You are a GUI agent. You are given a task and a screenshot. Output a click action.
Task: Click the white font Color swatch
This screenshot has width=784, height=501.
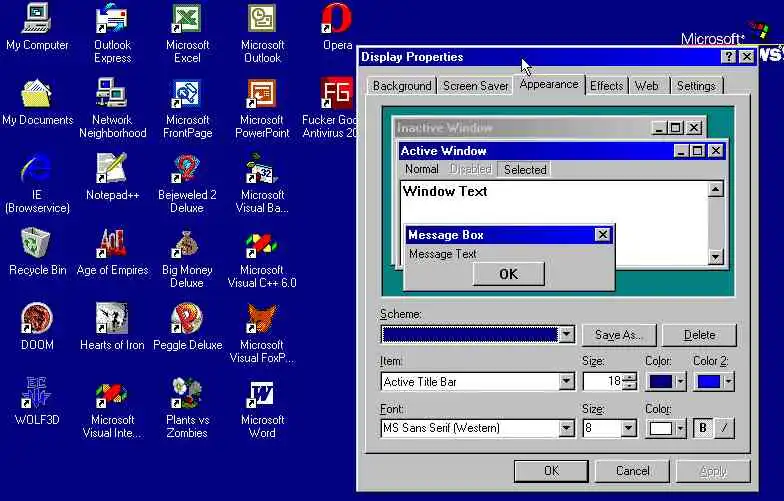click(x=660, y=428)
